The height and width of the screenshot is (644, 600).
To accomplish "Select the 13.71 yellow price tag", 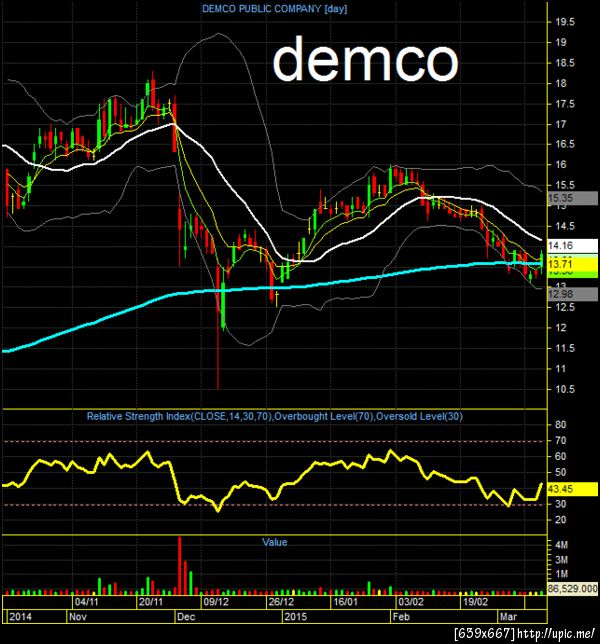I will 572,264.
